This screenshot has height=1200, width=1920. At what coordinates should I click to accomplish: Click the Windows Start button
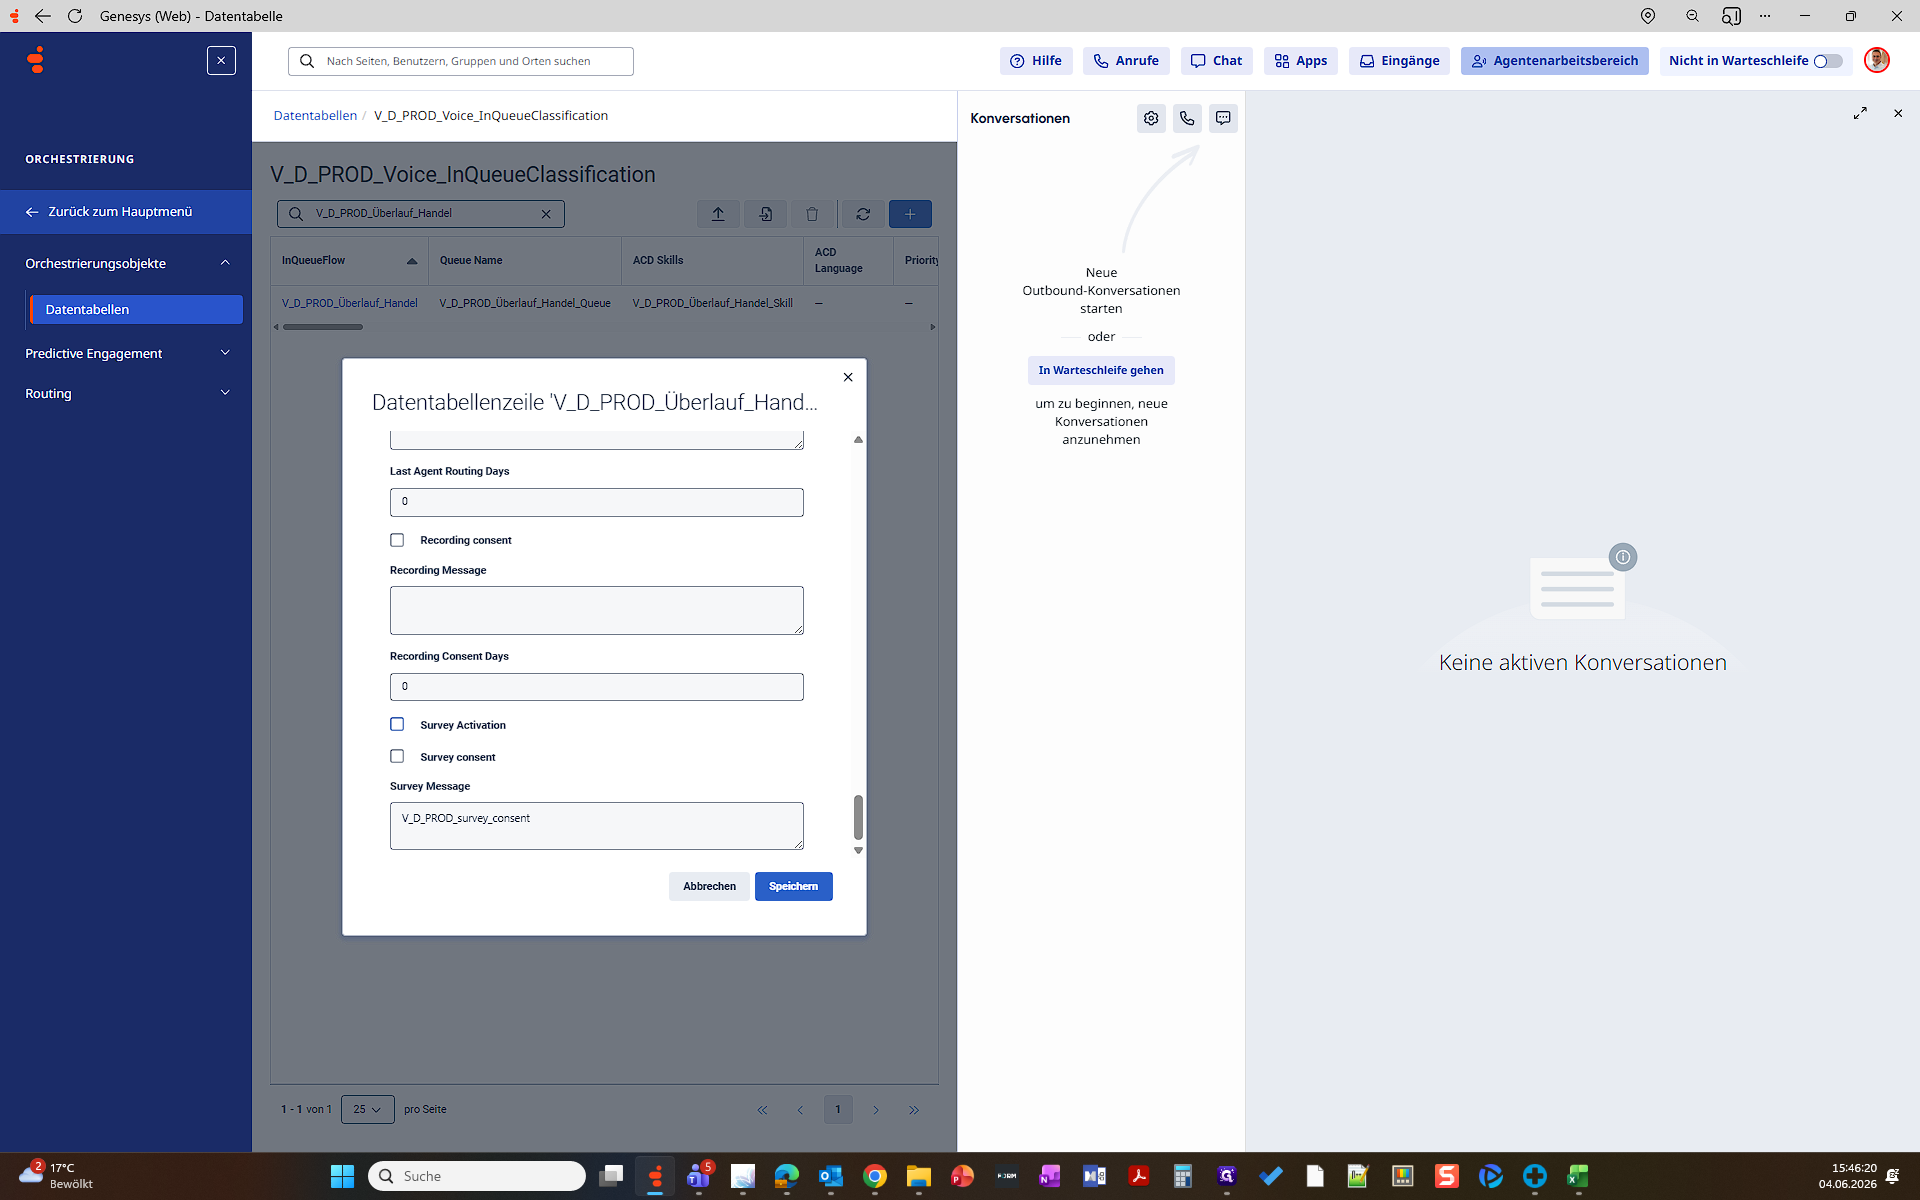tap(342, 1176)
